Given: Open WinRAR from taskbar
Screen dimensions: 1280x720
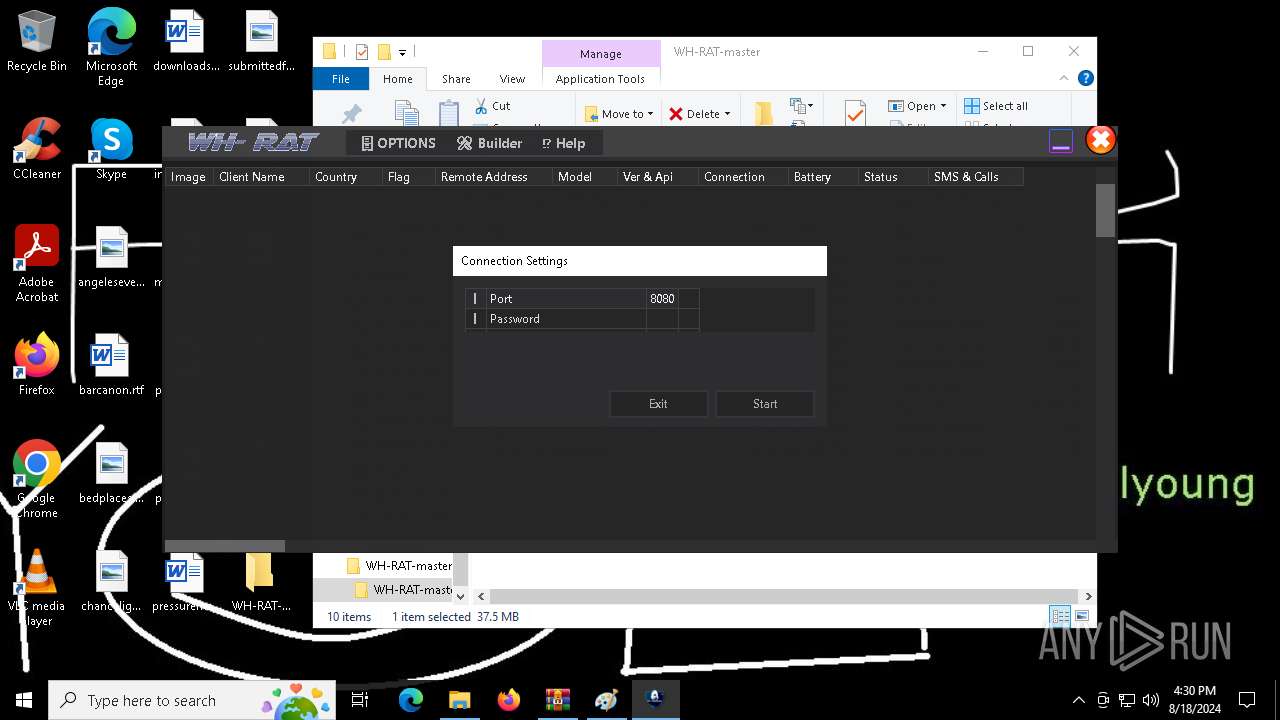Looking at the screenshot, I should click(557, 700).
